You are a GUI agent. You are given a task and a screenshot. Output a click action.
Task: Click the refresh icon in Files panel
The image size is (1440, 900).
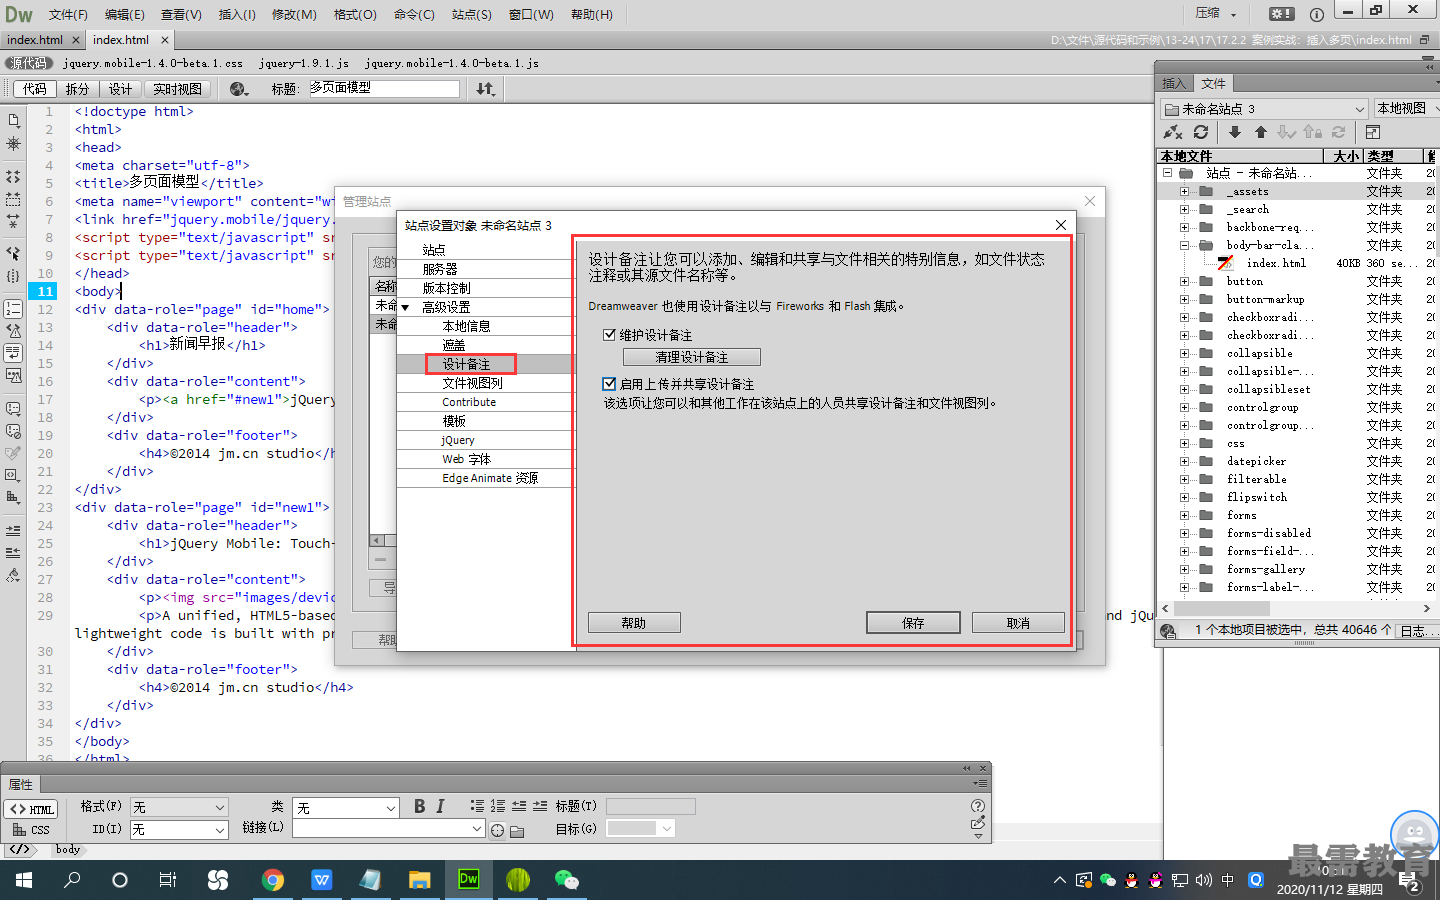coord(1201,132)
